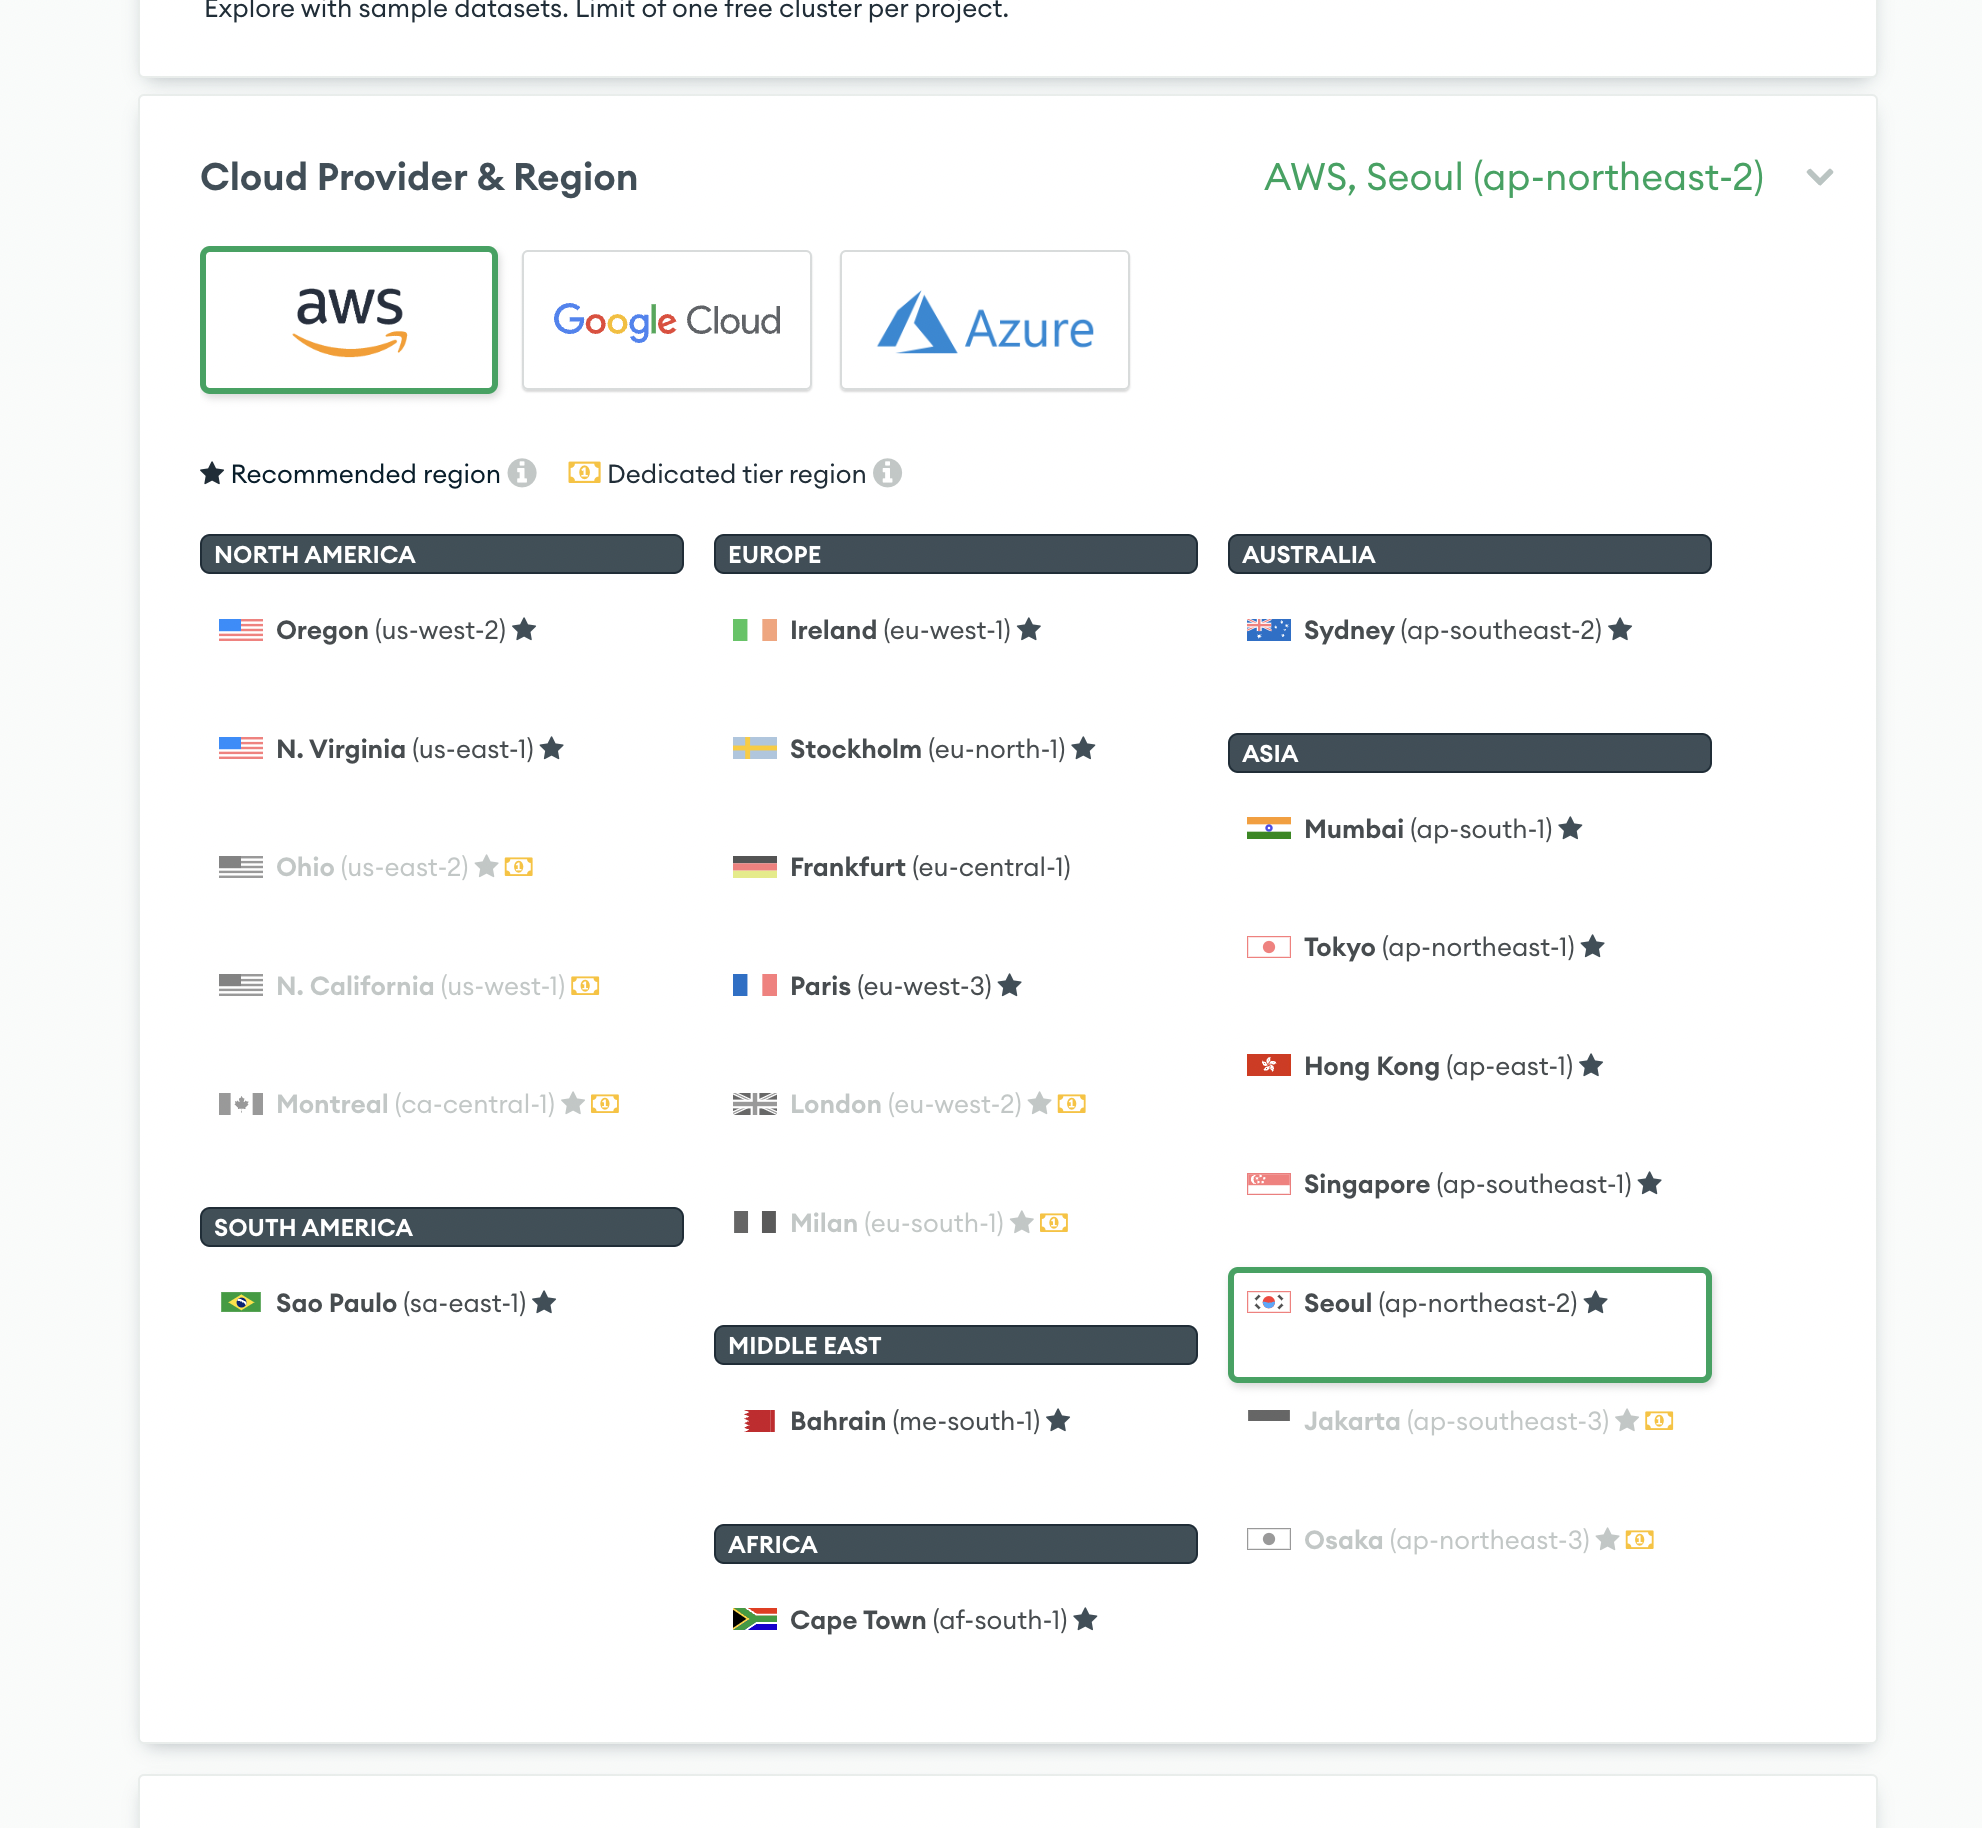
Task: Click info icon beside Dedicated tier region
Action: pos(887,473)
